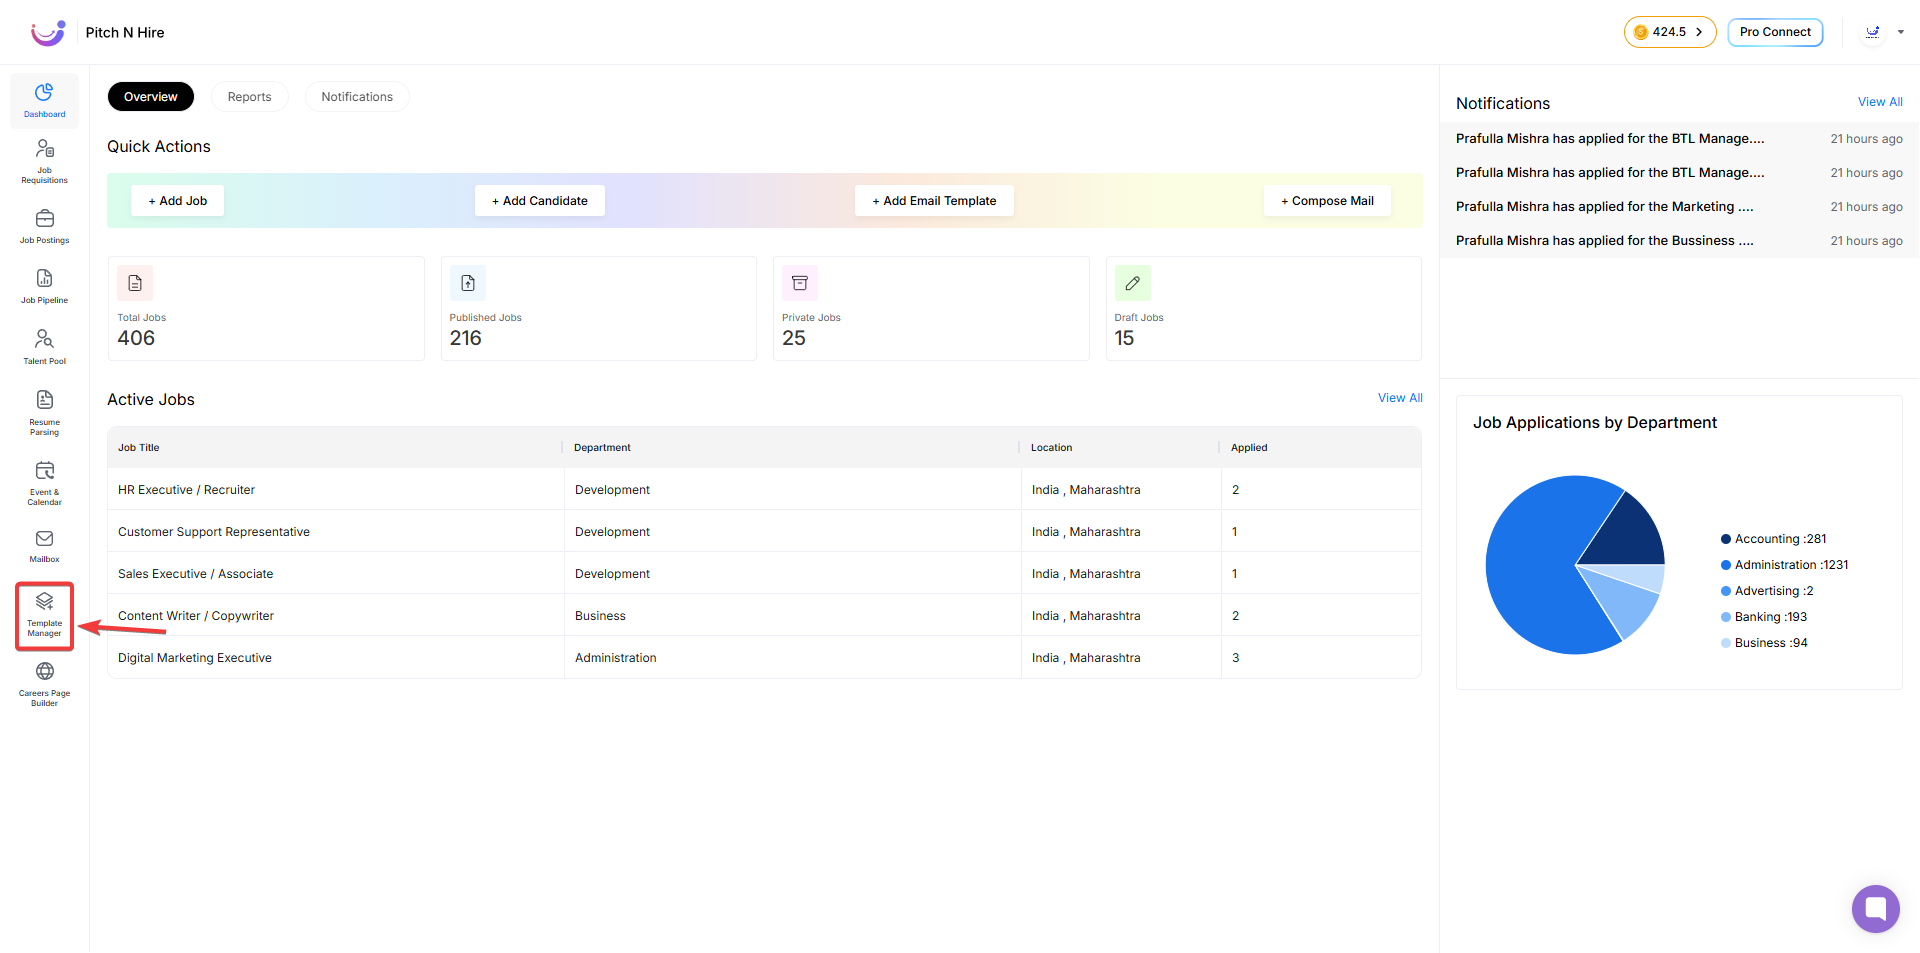This screenshot has height=953, width=1920.
Task: Click the + Add Candidate button
Action: [540, 201]
